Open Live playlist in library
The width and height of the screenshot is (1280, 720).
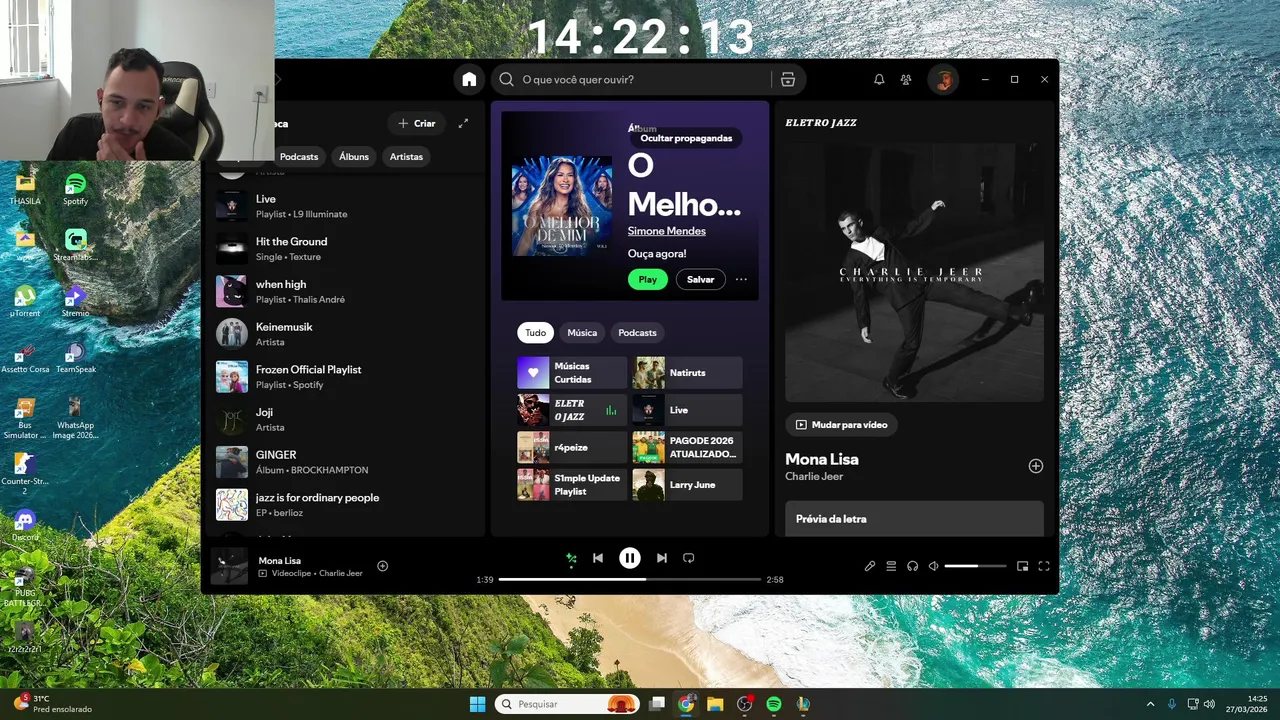[x=345, y=206]
